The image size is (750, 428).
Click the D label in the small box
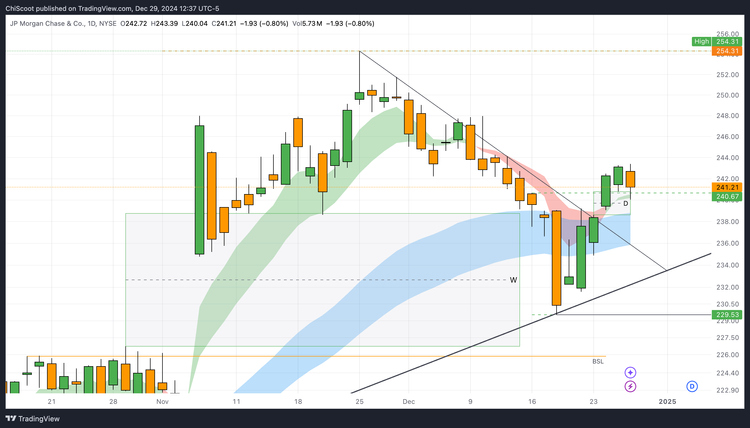(626, 204)
